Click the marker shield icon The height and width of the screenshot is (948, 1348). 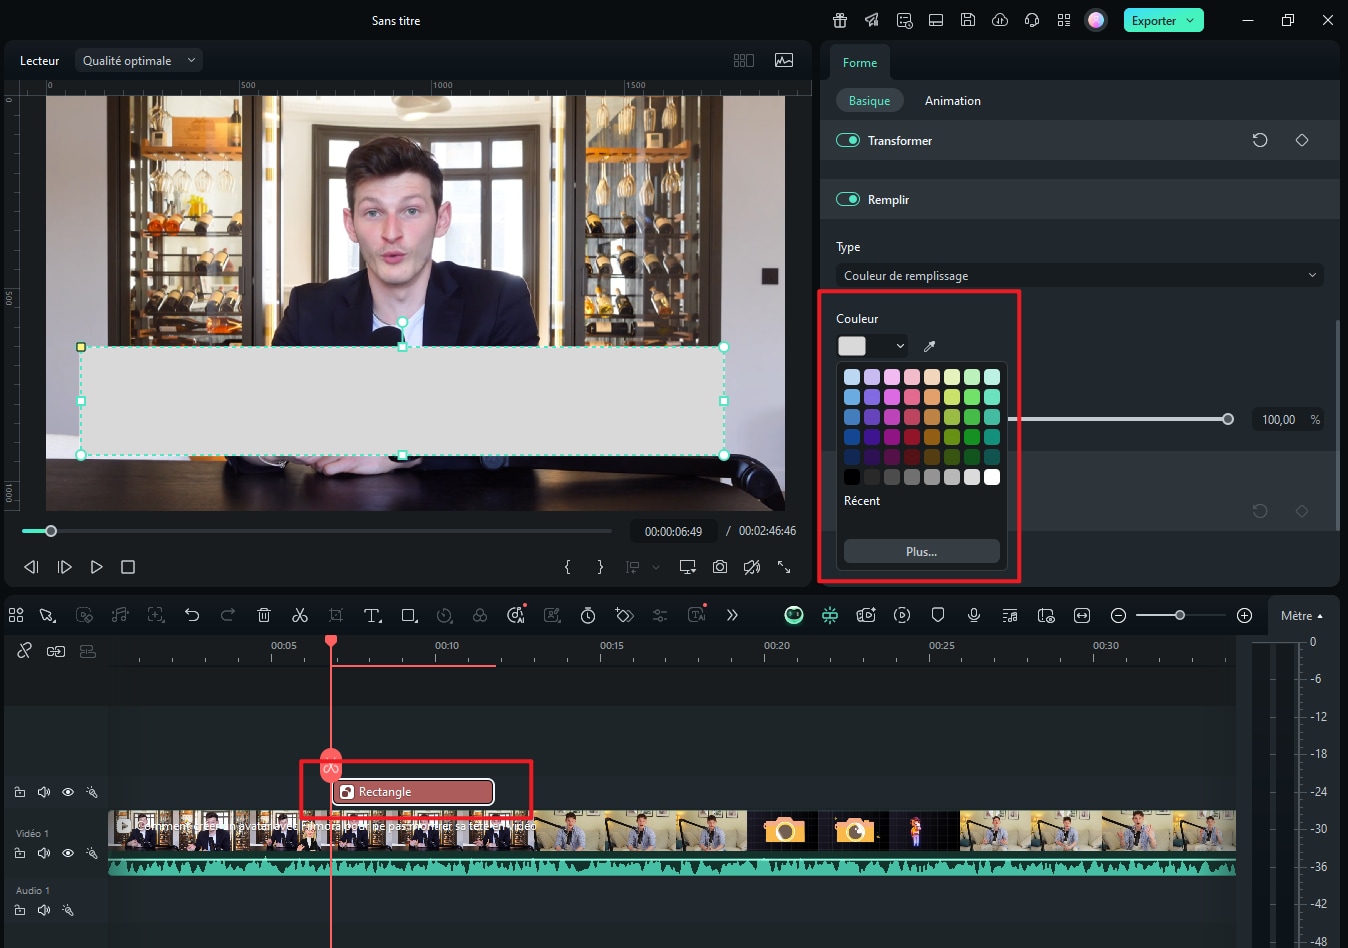tap(938, 615)
